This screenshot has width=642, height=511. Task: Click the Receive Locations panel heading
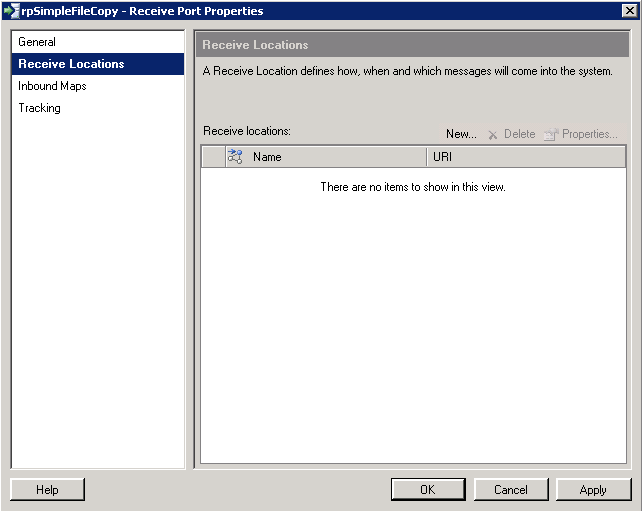coord(255,45)
